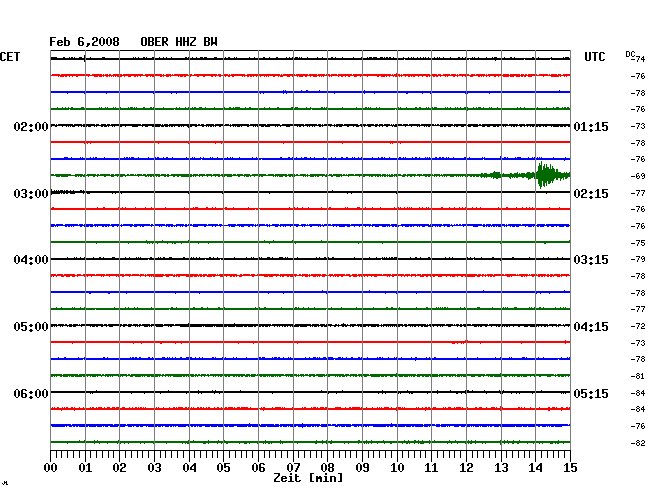The image size is (650, 494).
Task: Click the UTC time label '01:15'
Action: click(x=591, y=126)
